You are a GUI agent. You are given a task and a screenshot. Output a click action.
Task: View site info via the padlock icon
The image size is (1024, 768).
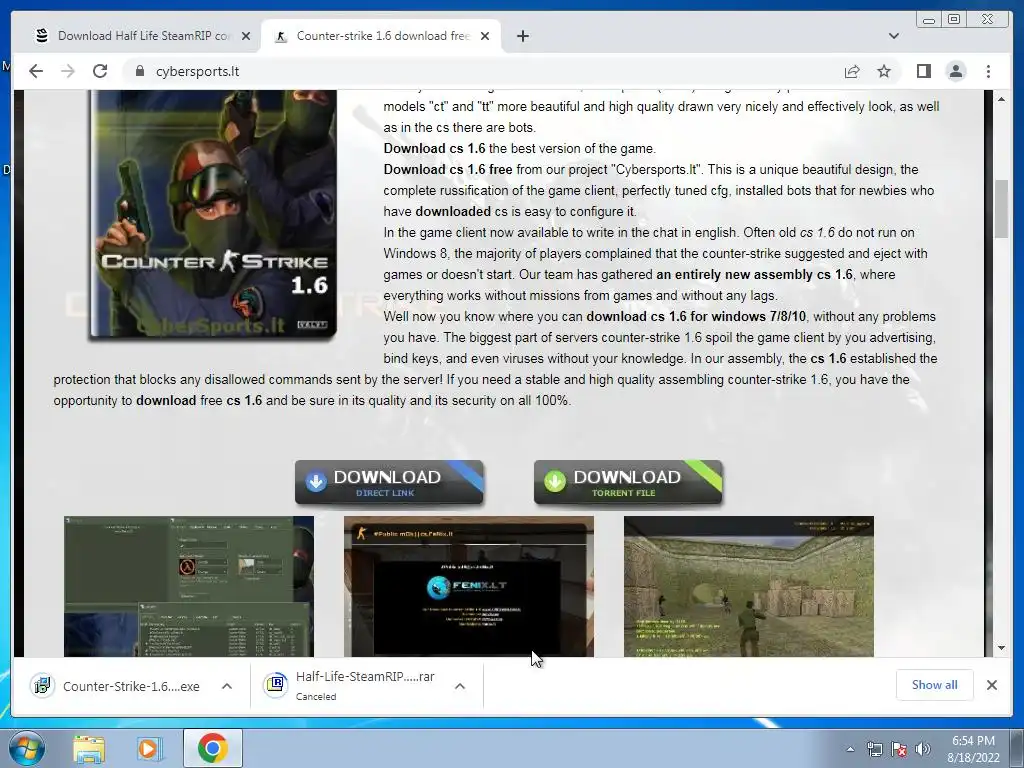coord(140,71)
